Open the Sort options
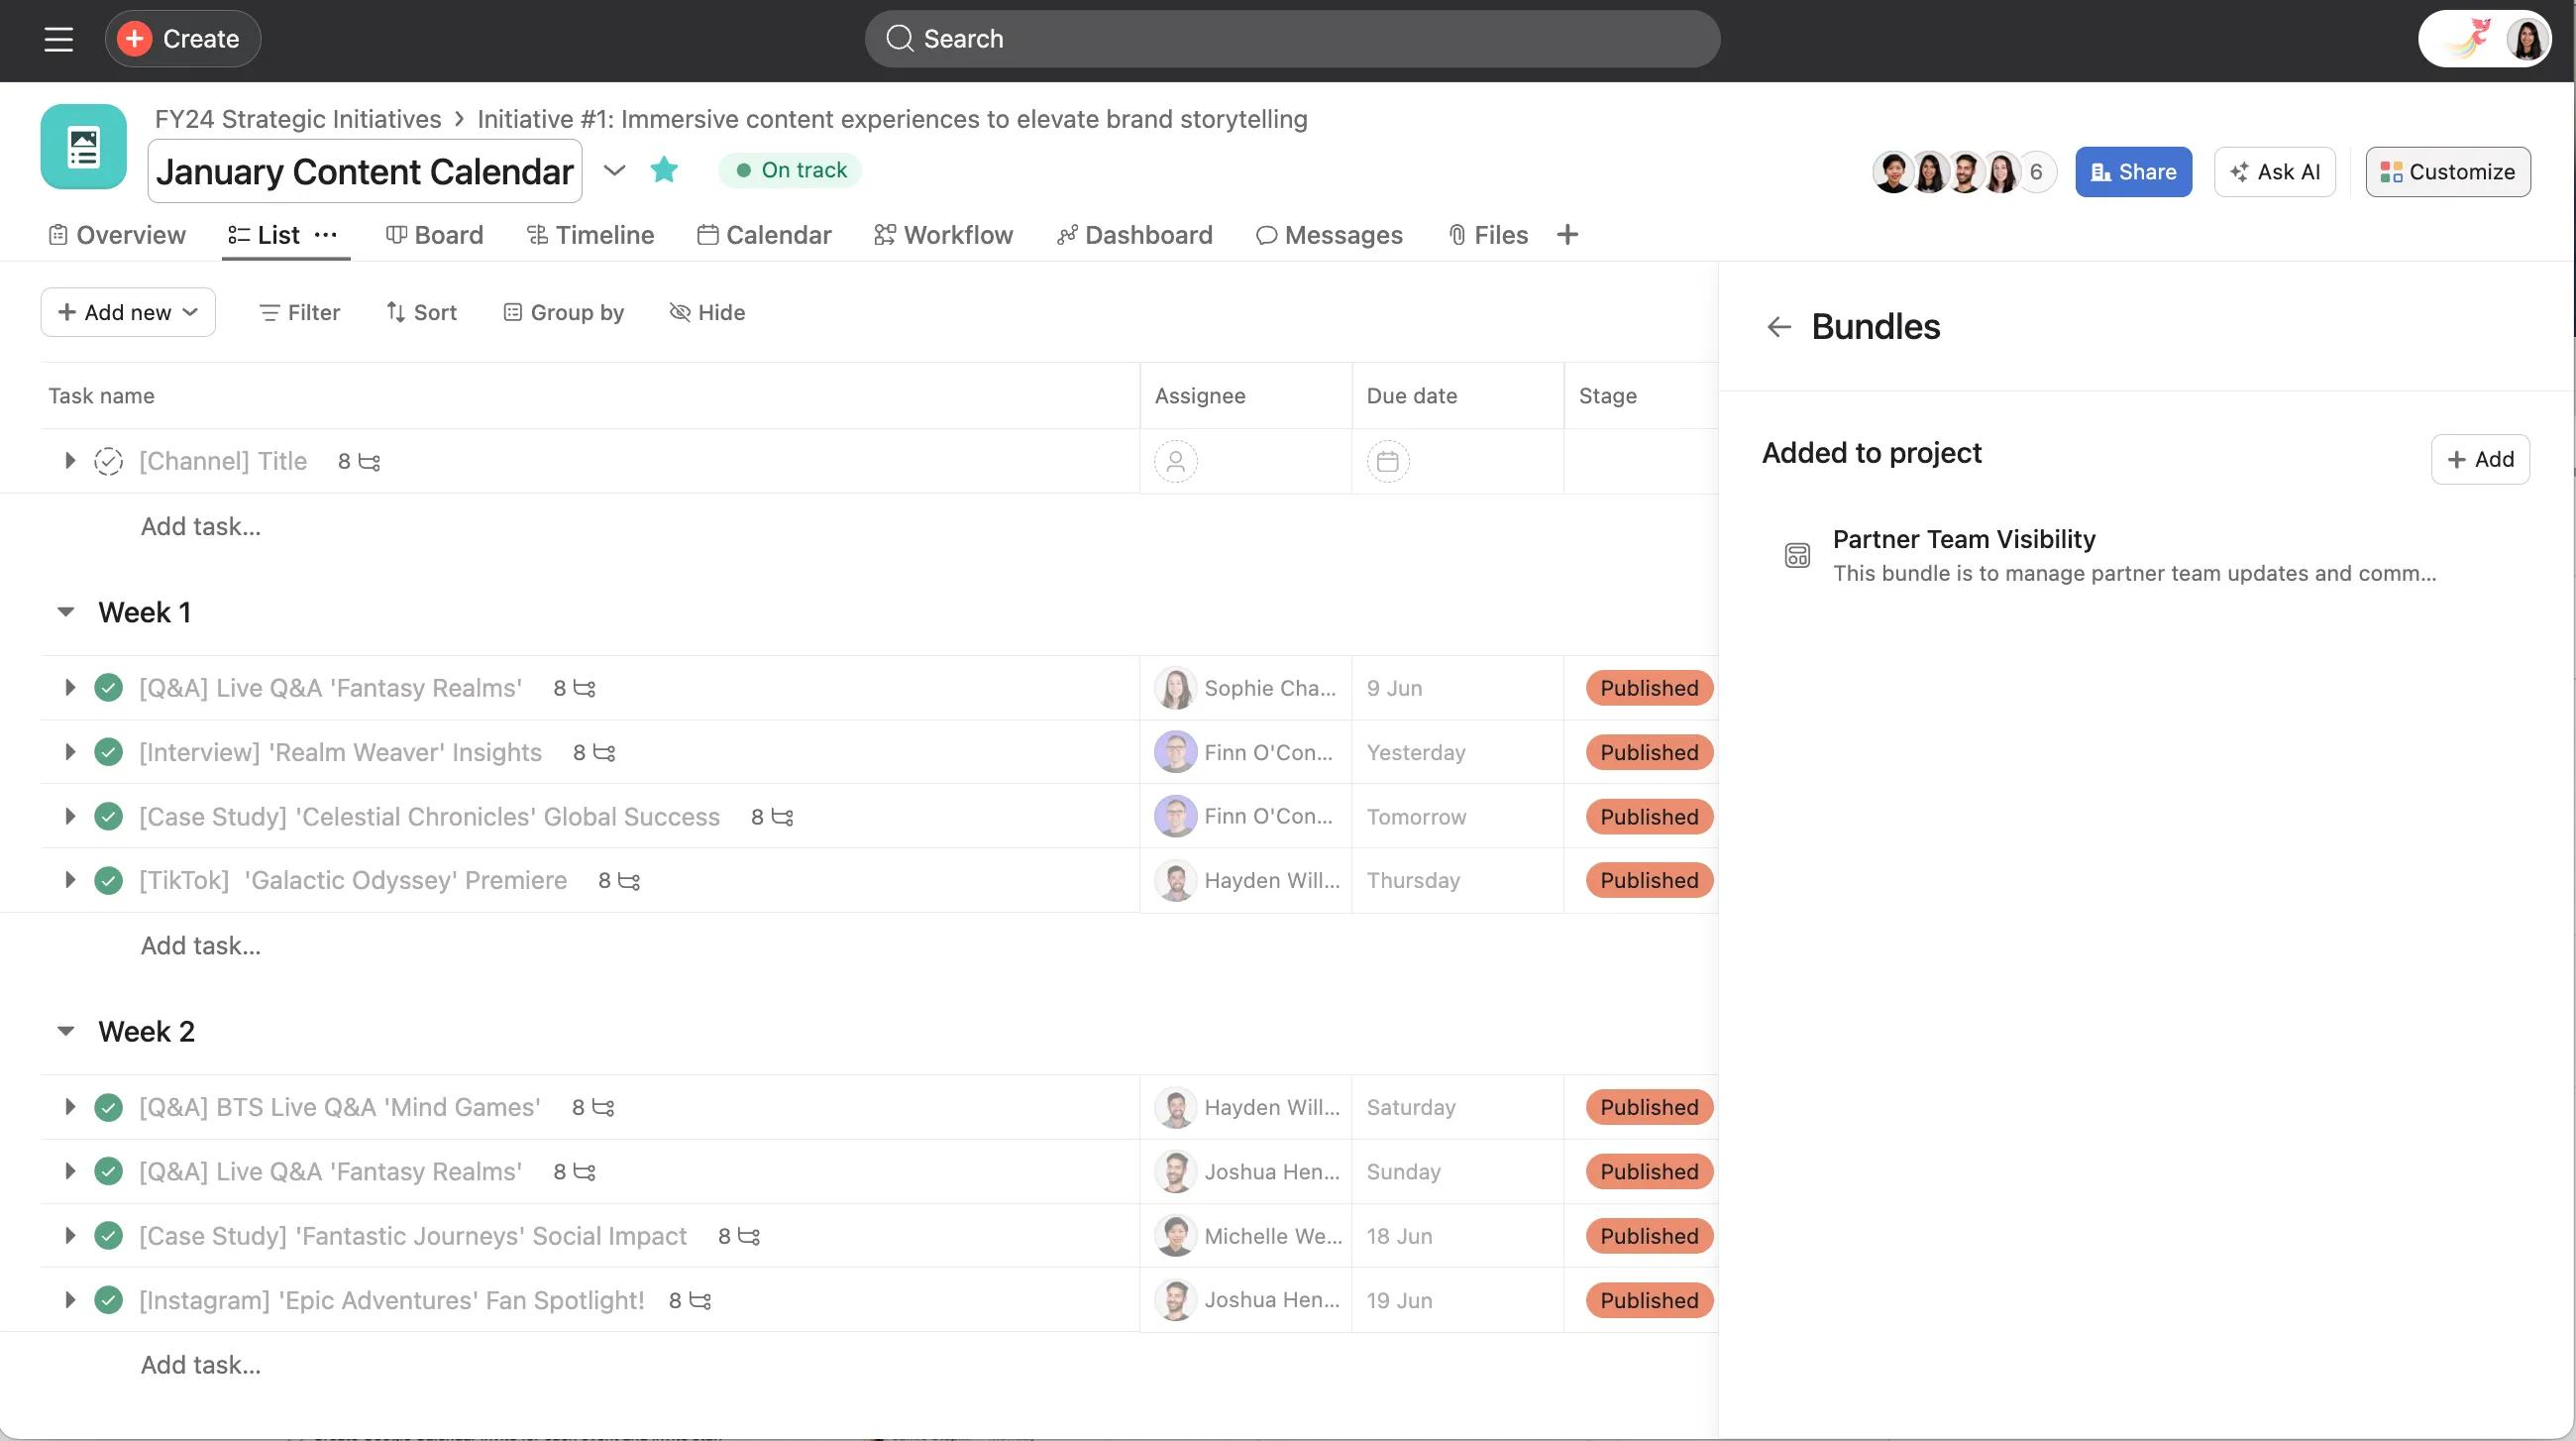 [421, 312]
